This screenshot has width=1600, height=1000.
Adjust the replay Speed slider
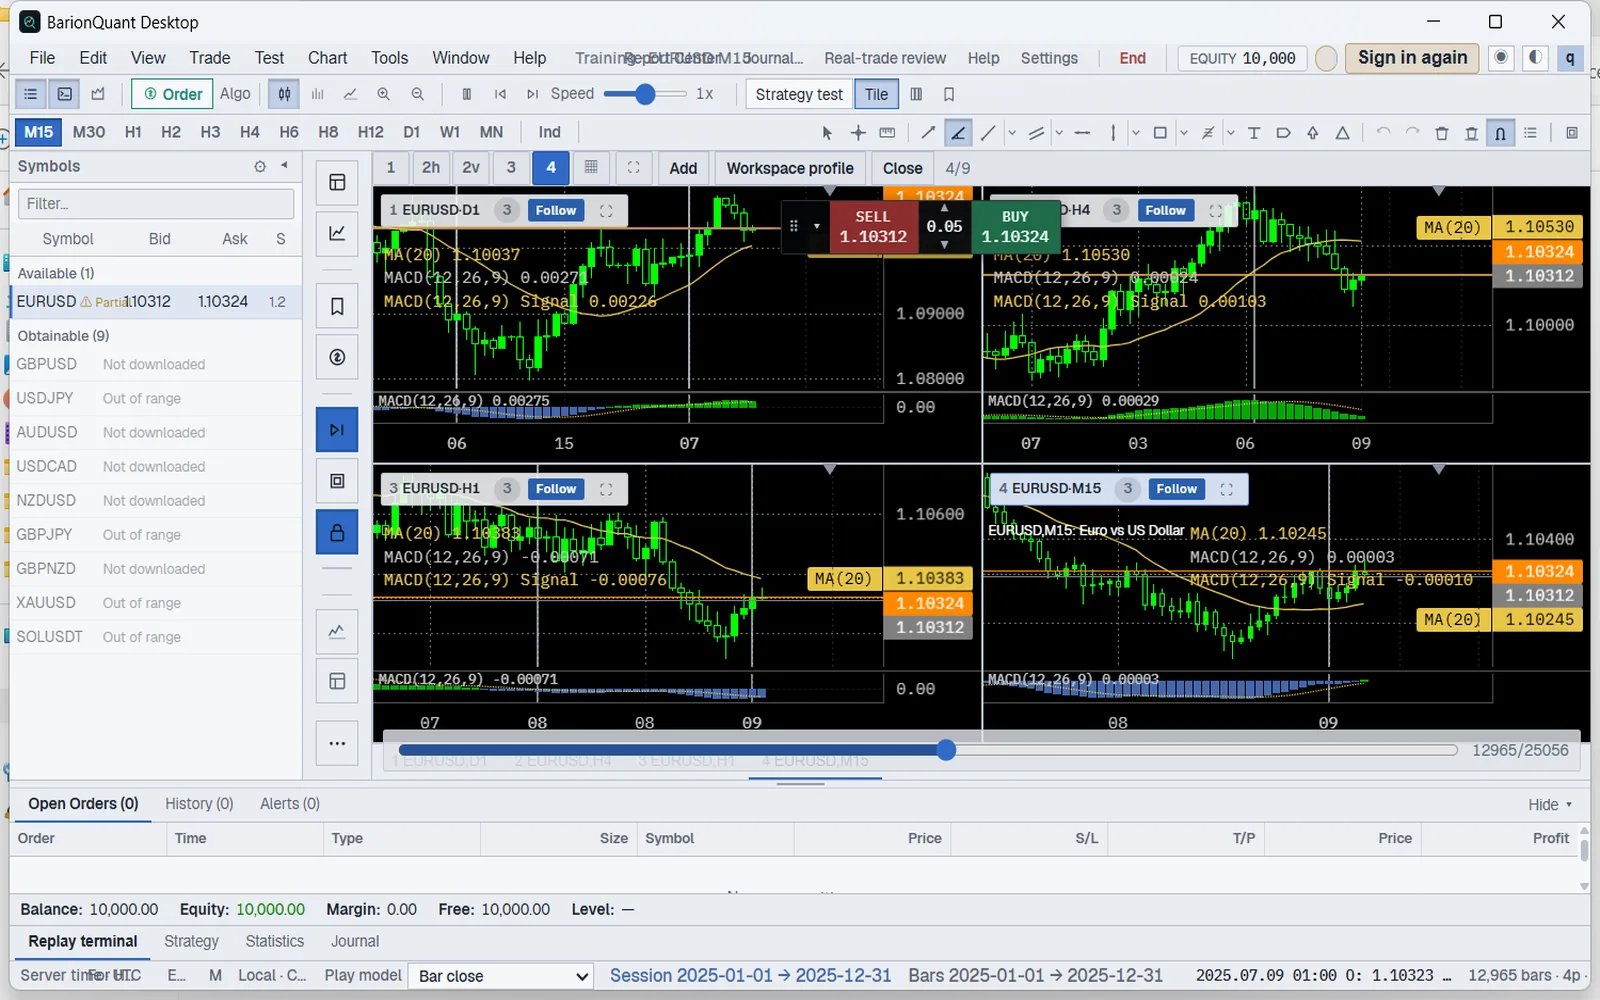pyautogui.click(x=645, y=94)
